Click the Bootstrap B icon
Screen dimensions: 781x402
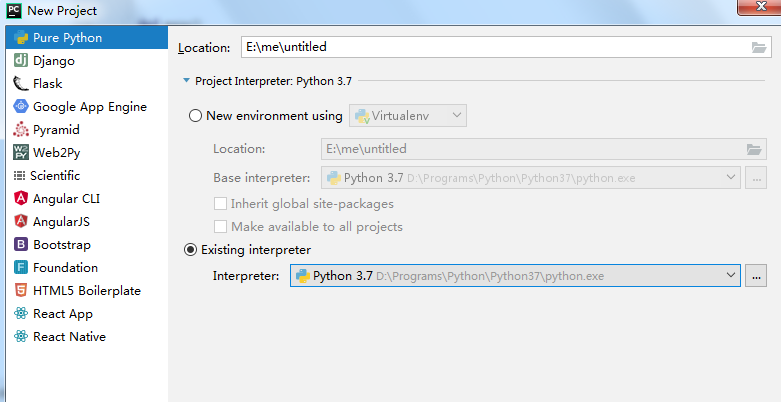pyautogui.click(x=21, y=245)
